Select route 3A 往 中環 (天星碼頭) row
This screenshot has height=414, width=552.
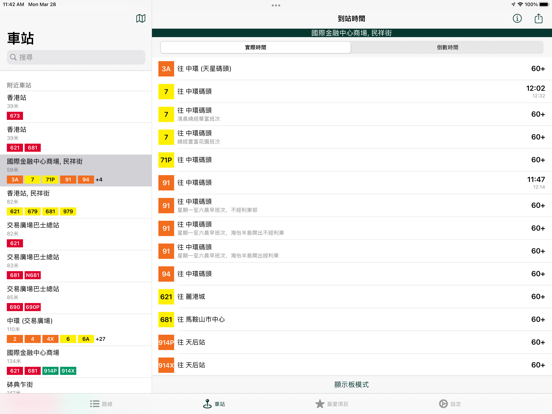(x=352, y=69)
